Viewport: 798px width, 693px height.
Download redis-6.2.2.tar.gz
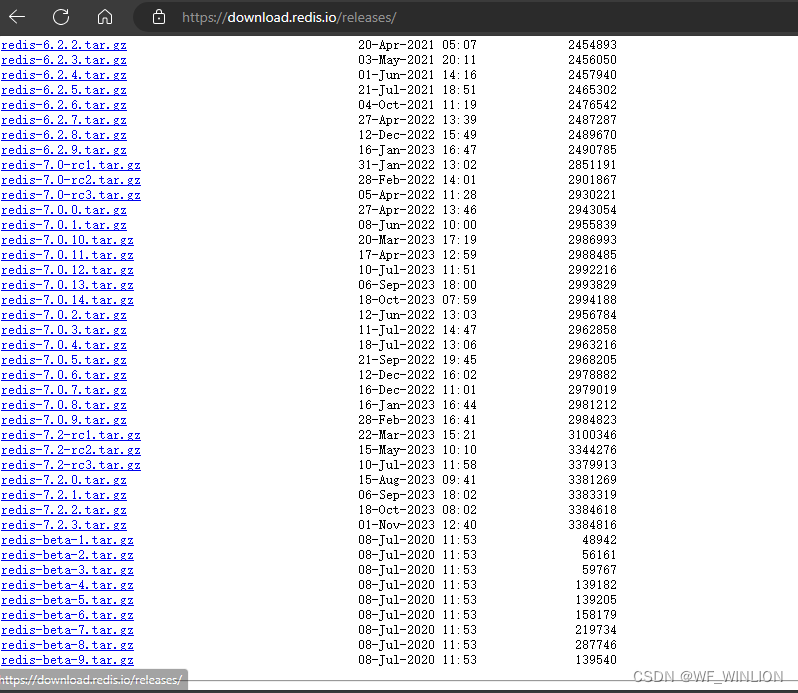[x=64, y=45]
